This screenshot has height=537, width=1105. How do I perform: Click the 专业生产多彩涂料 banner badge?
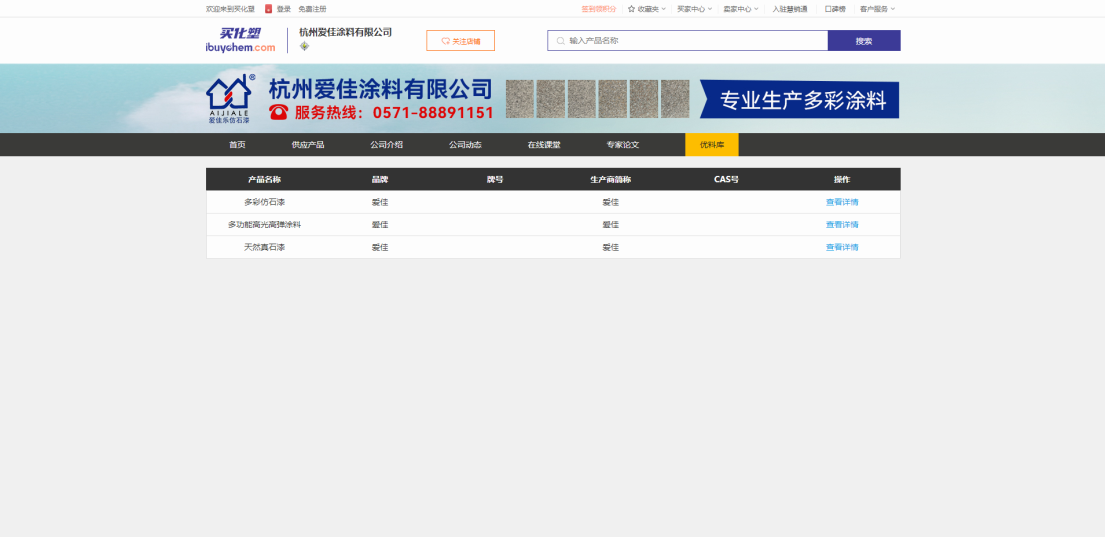pyautogui.click(x=799, y=99)
